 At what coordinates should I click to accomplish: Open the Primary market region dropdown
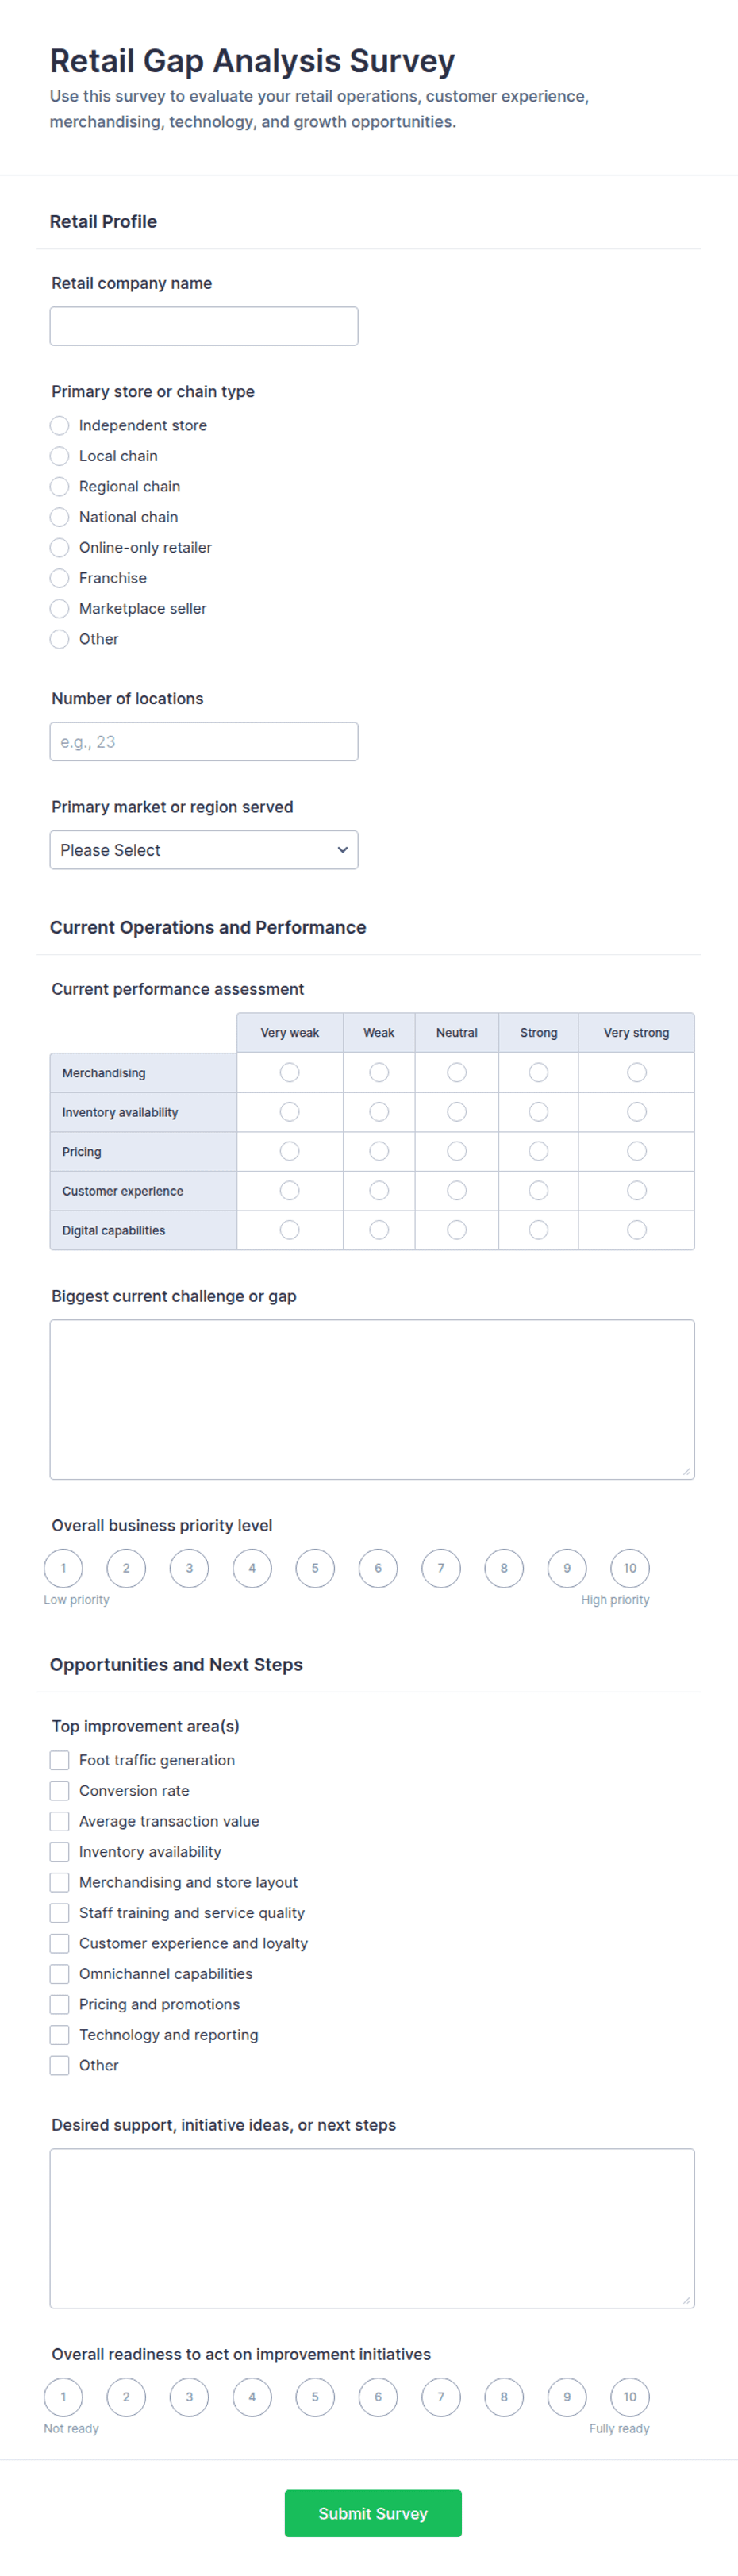[x=204, y=850]
